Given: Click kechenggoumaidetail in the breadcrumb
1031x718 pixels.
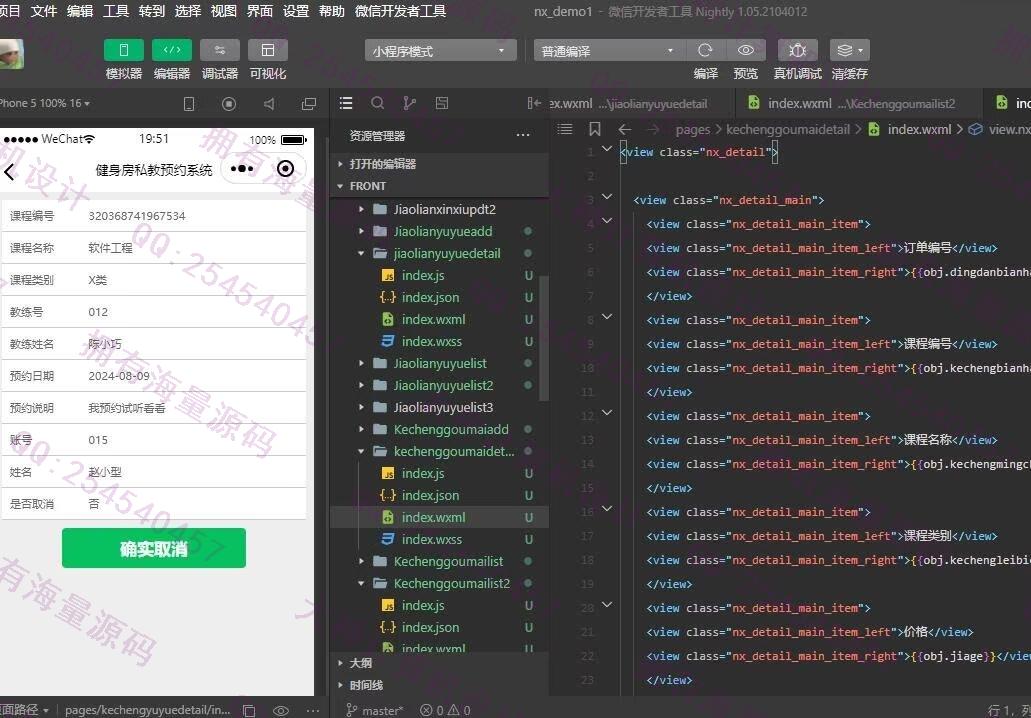Looking at the screenshot, I should click(788, 130).
